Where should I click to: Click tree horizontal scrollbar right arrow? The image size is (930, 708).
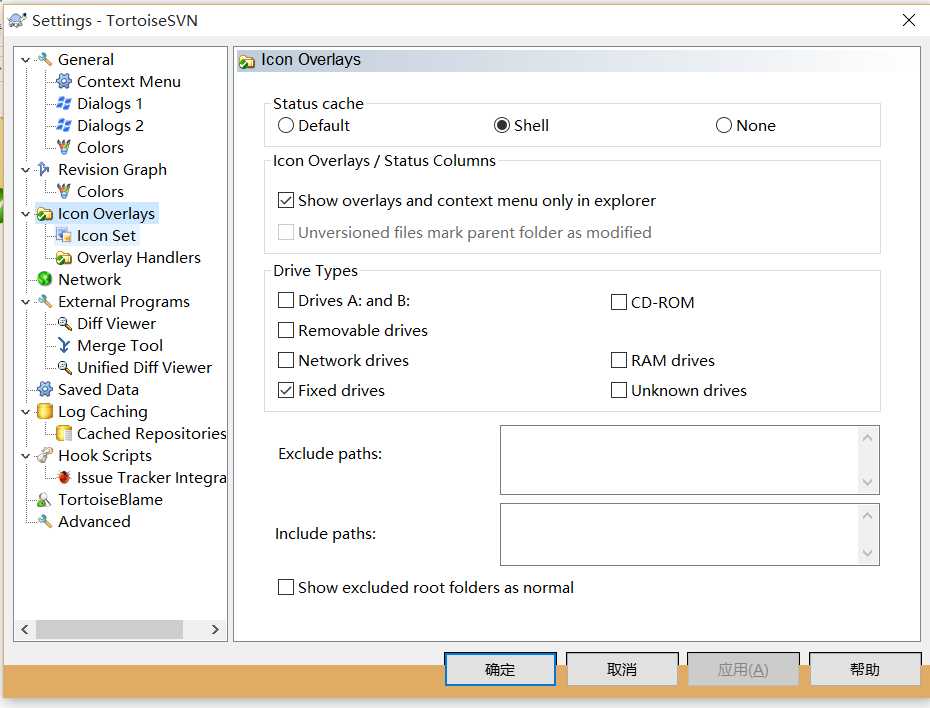click(215, 629)
